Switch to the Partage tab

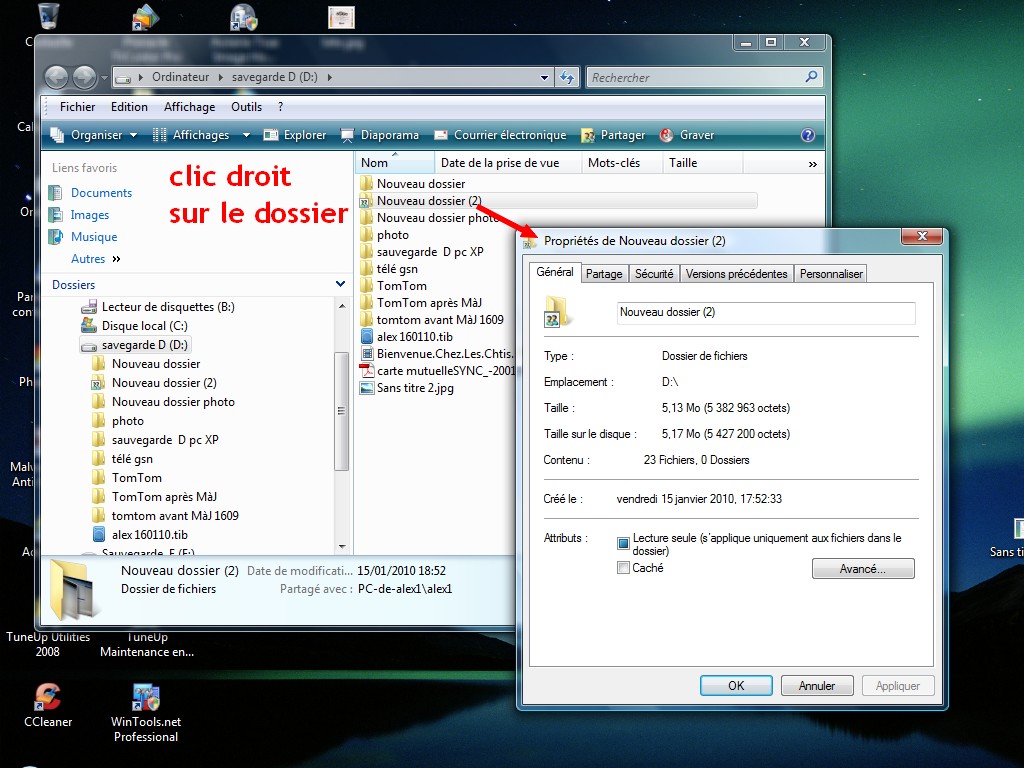604,274
